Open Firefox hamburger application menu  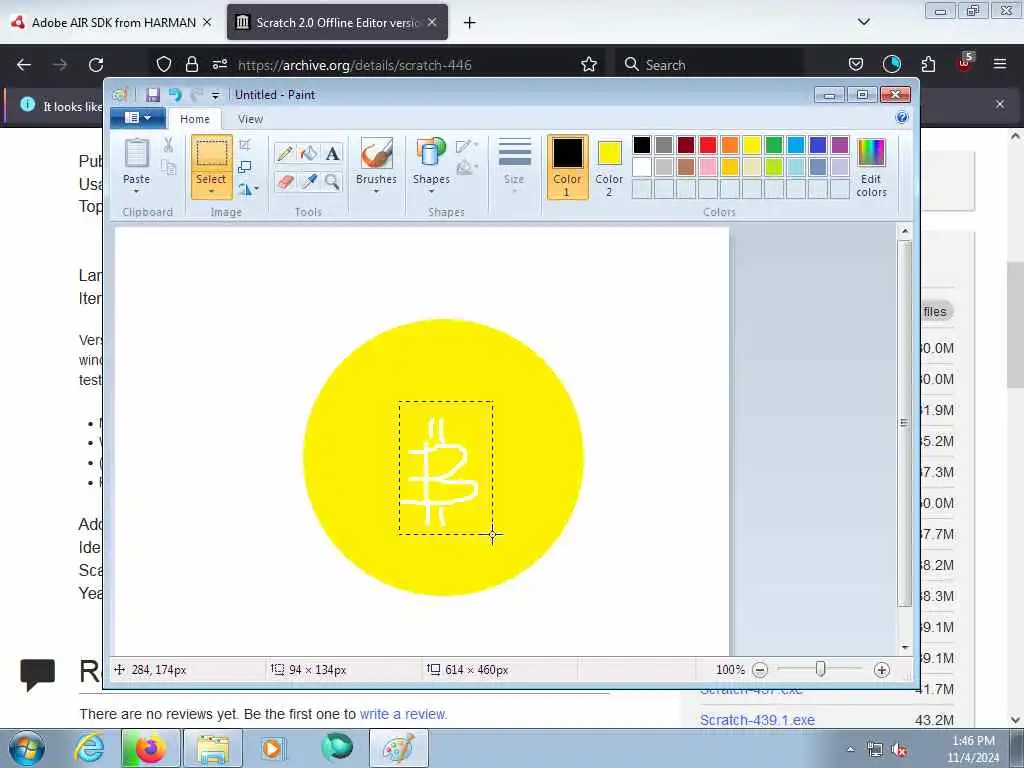tap(1000, 64)
